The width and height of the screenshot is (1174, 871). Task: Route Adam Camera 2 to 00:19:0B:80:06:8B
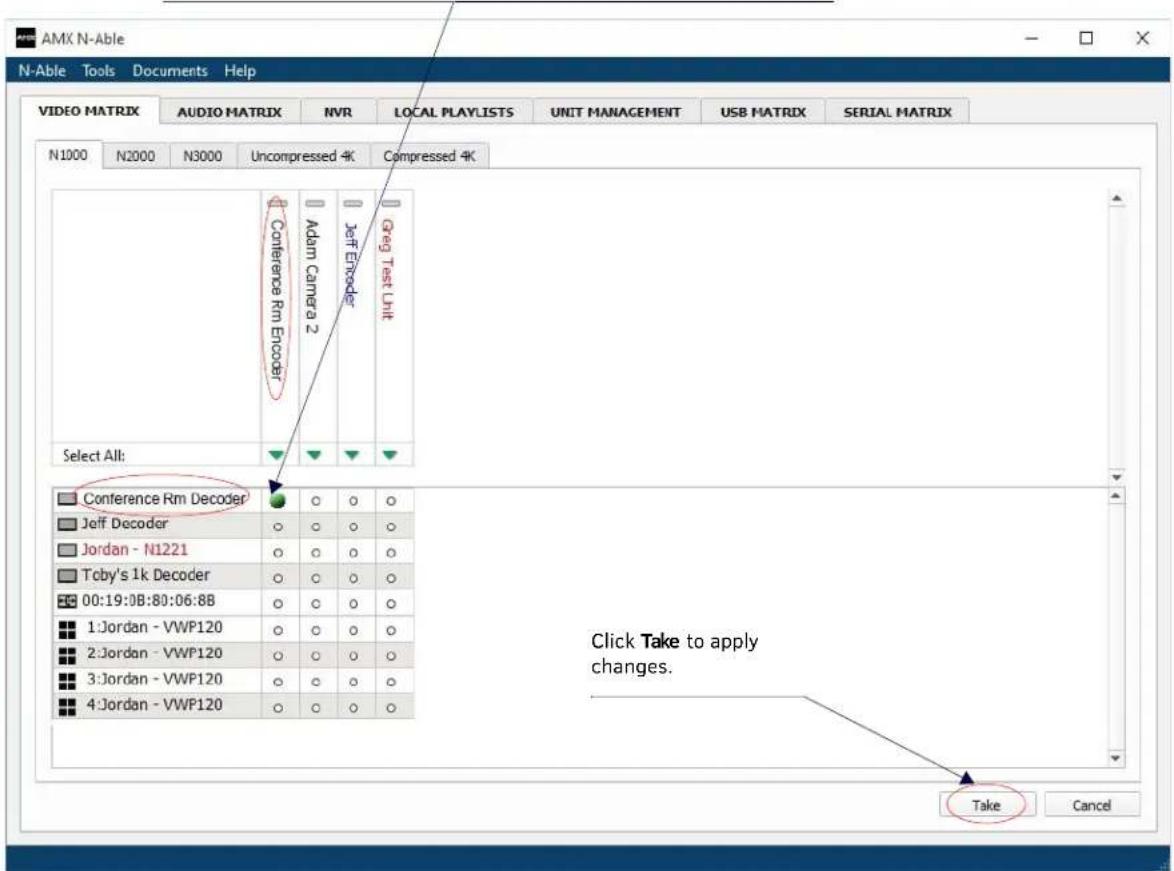tap(316, 604)
